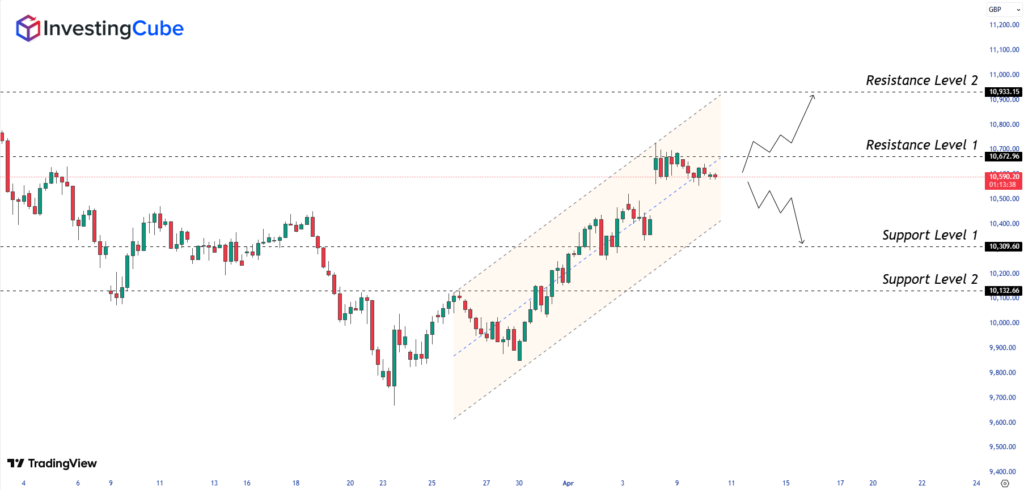Open chart settings gear at bottom-right corner

[1004, 482]
